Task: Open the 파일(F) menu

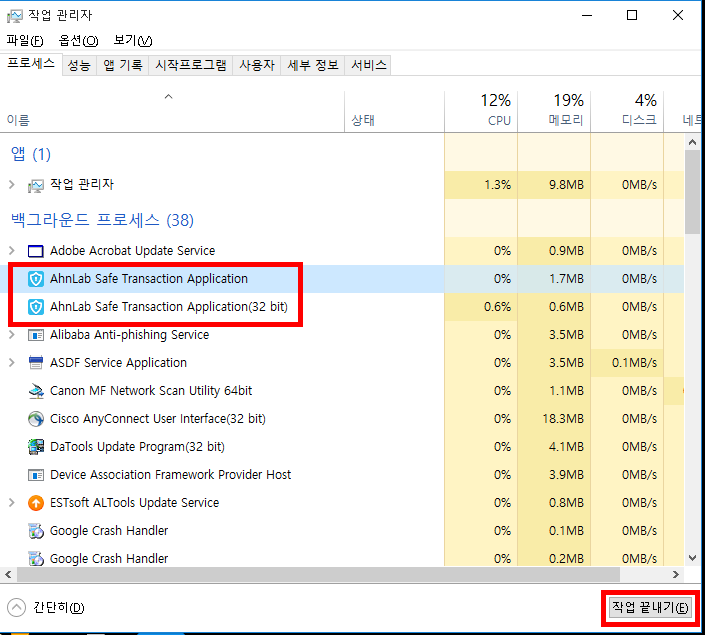Action: (x=25, y=41)
